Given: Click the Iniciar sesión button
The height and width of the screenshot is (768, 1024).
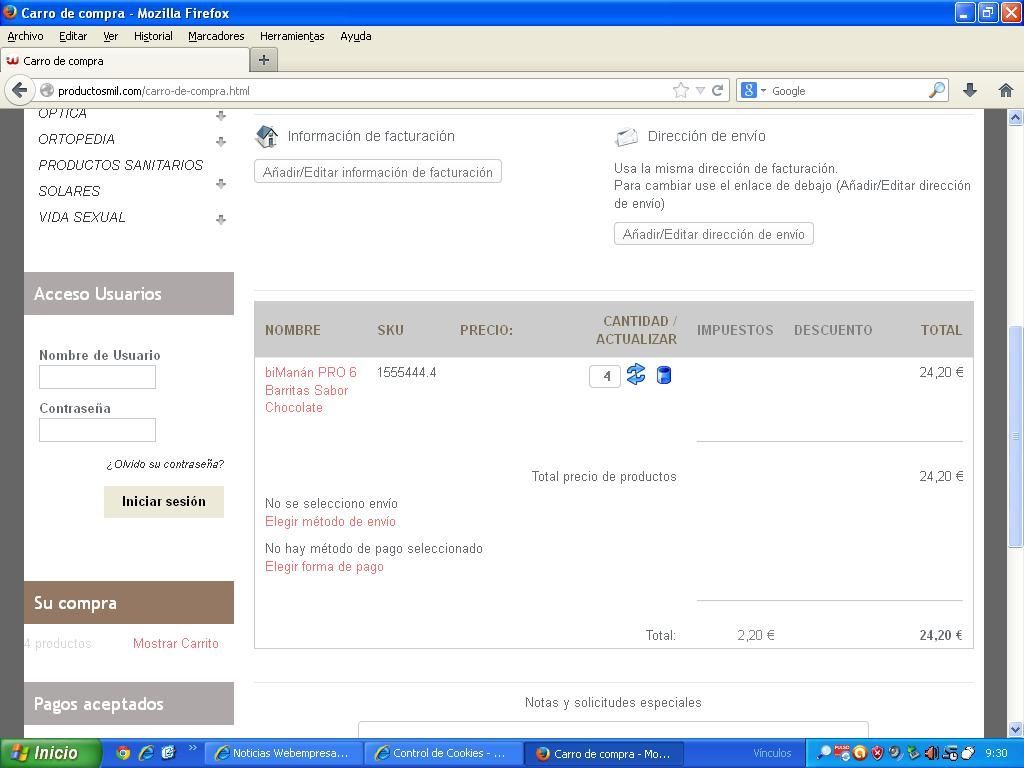Looking at the screenshot, I should (x=163, y=502).
